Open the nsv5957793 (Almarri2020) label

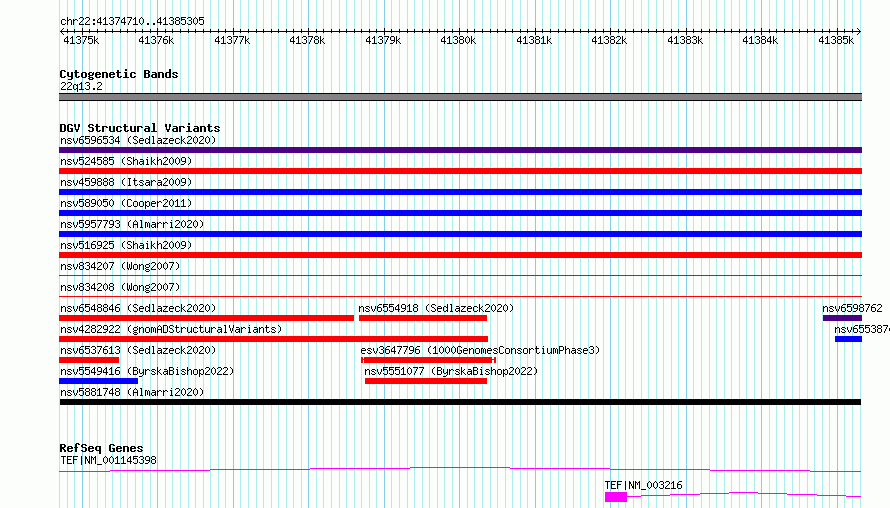(x=132, y=224)
